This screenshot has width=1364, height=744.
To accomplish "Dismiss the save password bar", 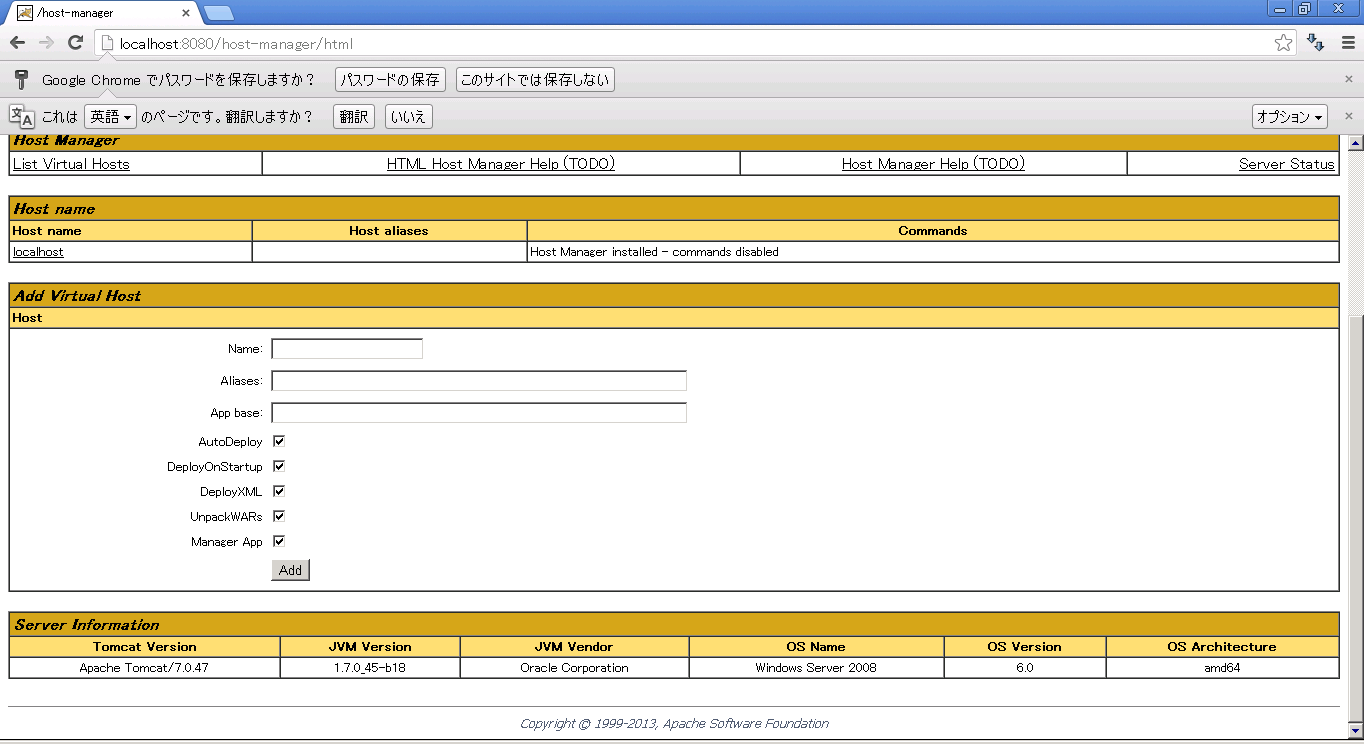I will 1348,80.
